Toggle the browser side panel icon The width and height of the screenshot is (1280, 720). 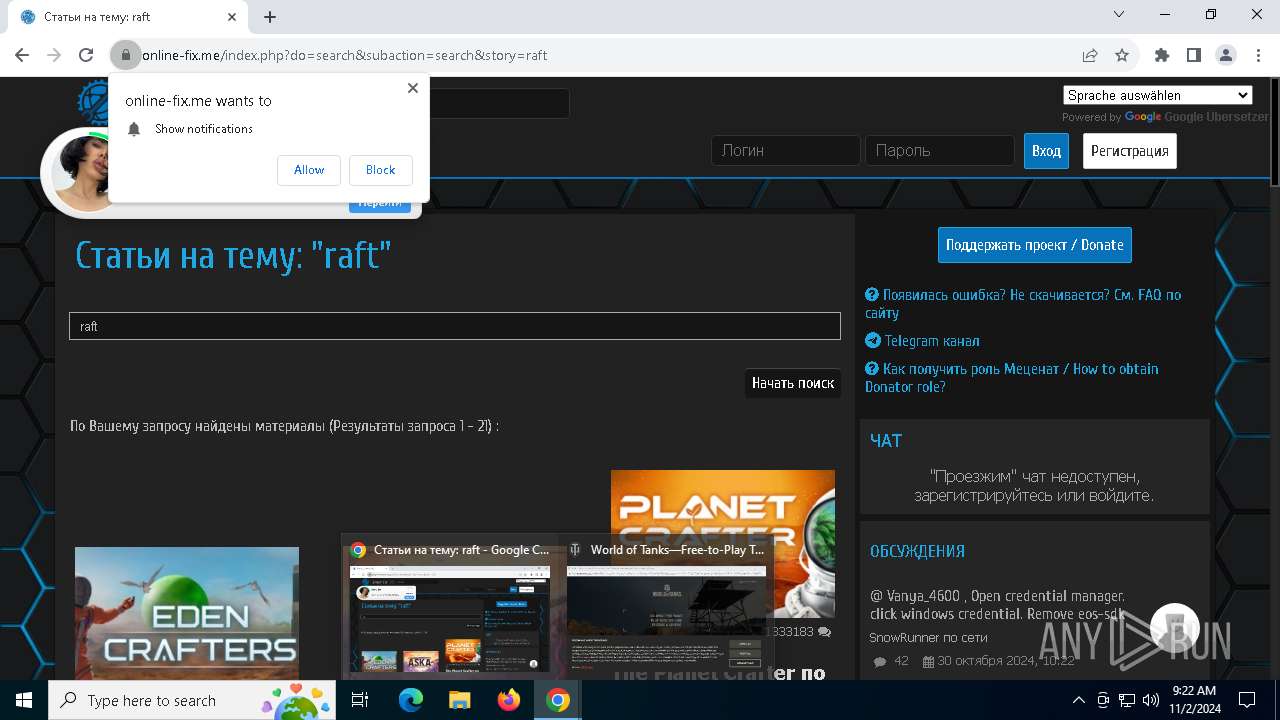(x=1194, y=55)
